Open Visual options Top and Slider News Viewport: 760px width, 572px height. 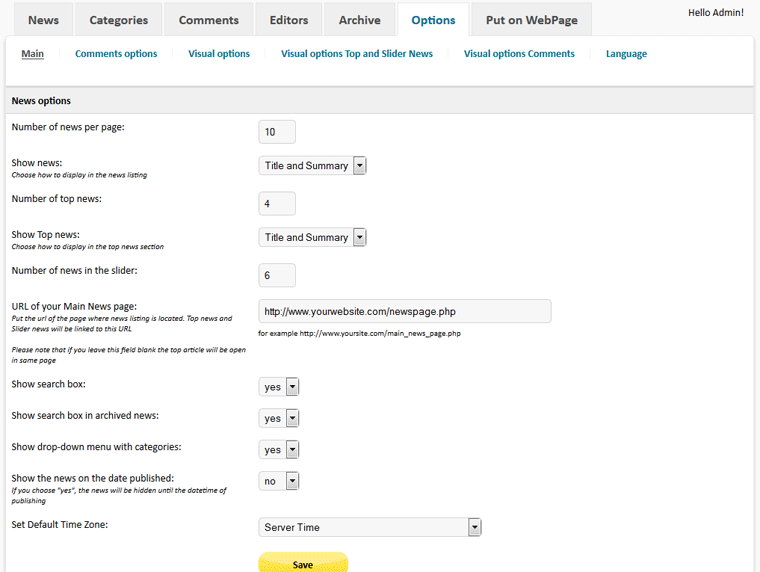pos(357,54)
